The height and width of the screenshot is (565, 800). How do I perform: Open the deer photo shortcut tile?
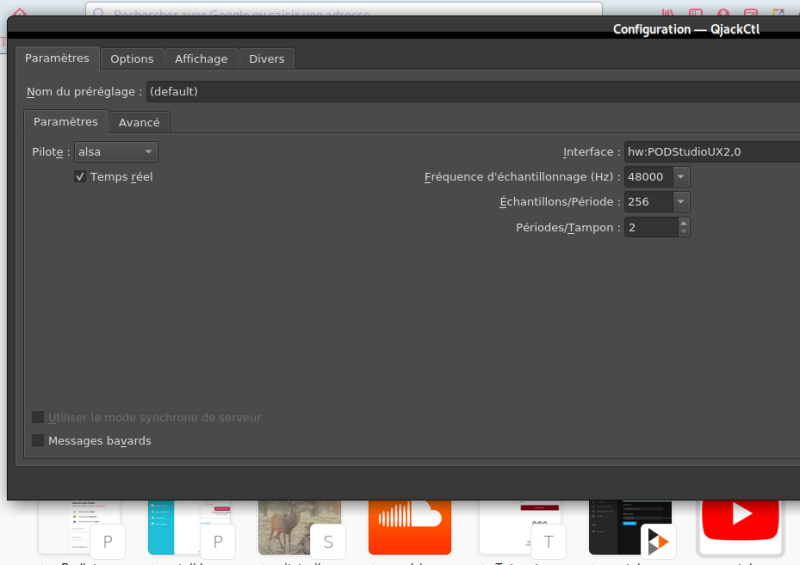click(x=299, y=527)
